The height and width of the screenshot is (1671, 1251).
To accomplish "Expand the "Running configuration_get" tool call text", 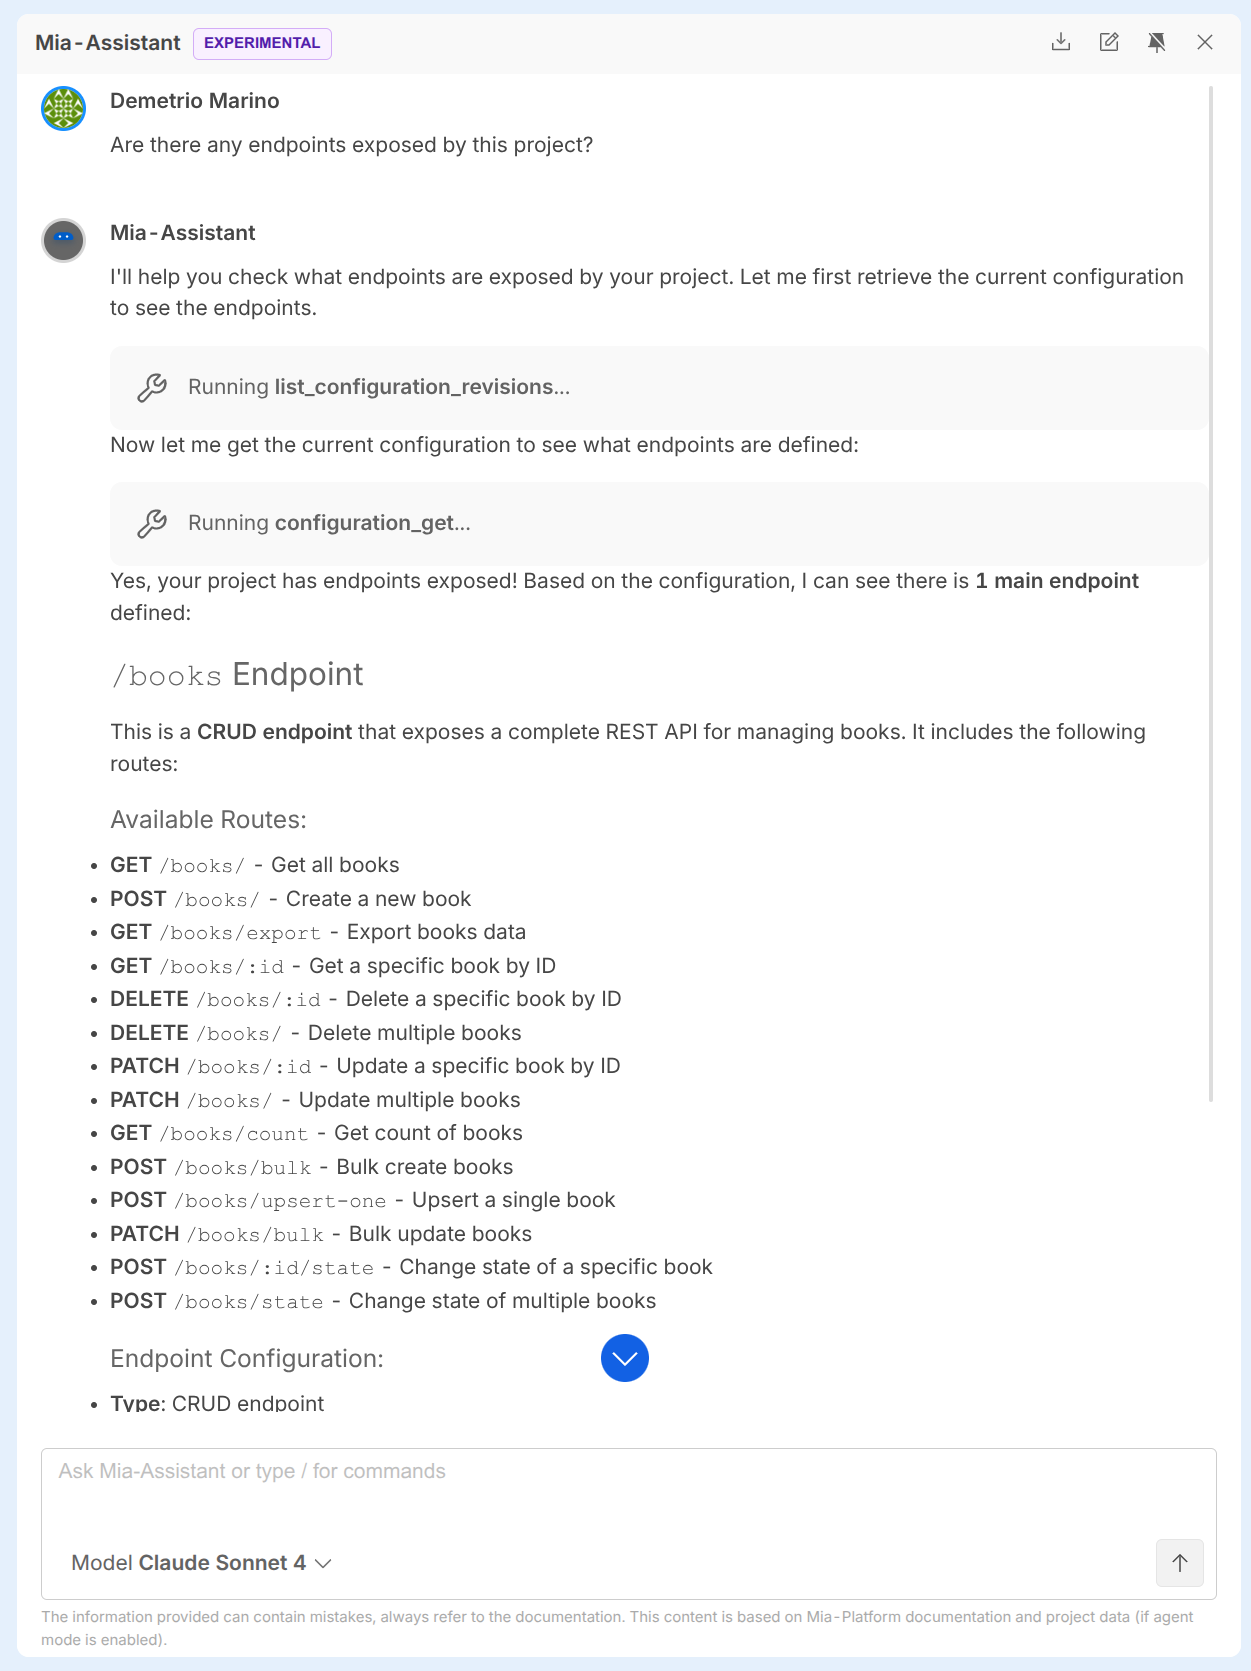I will pos(329,523).
